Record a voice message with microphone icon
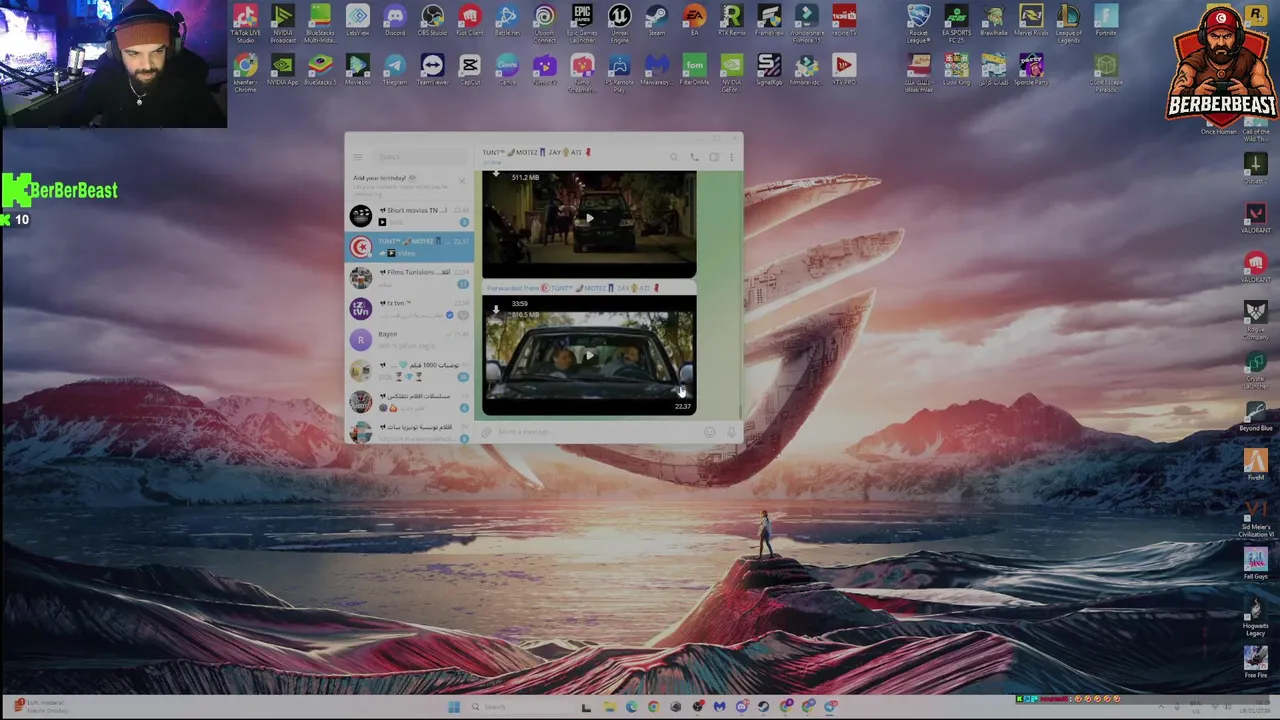This screenshot has width=1280, height=720. [x=731, y=432]
